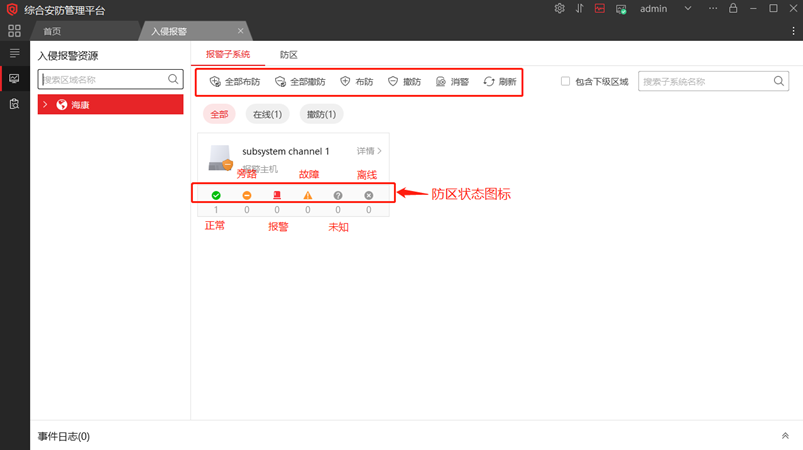Click the 撤防 disarm button

pos(405,81)
